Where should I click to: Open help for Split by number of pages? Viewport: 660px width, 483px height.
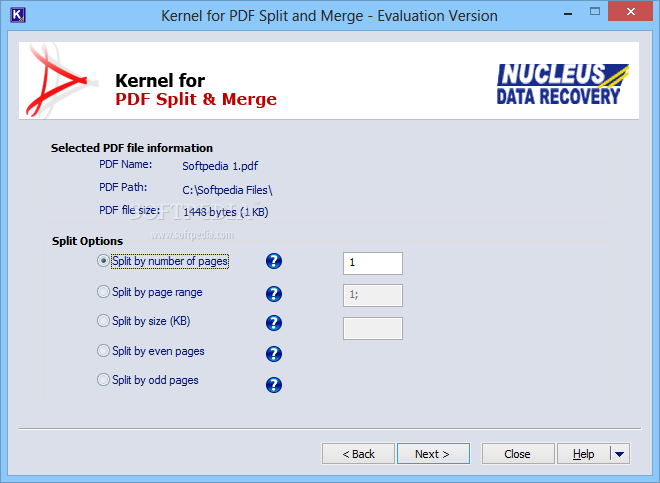pos(274,261)
